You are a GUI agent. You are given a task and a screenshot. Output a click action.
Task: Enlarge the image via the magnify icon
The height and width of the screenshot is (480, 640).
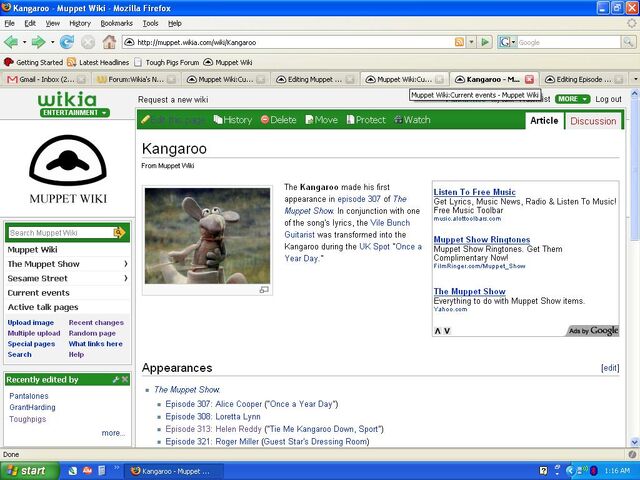[264, 289]
